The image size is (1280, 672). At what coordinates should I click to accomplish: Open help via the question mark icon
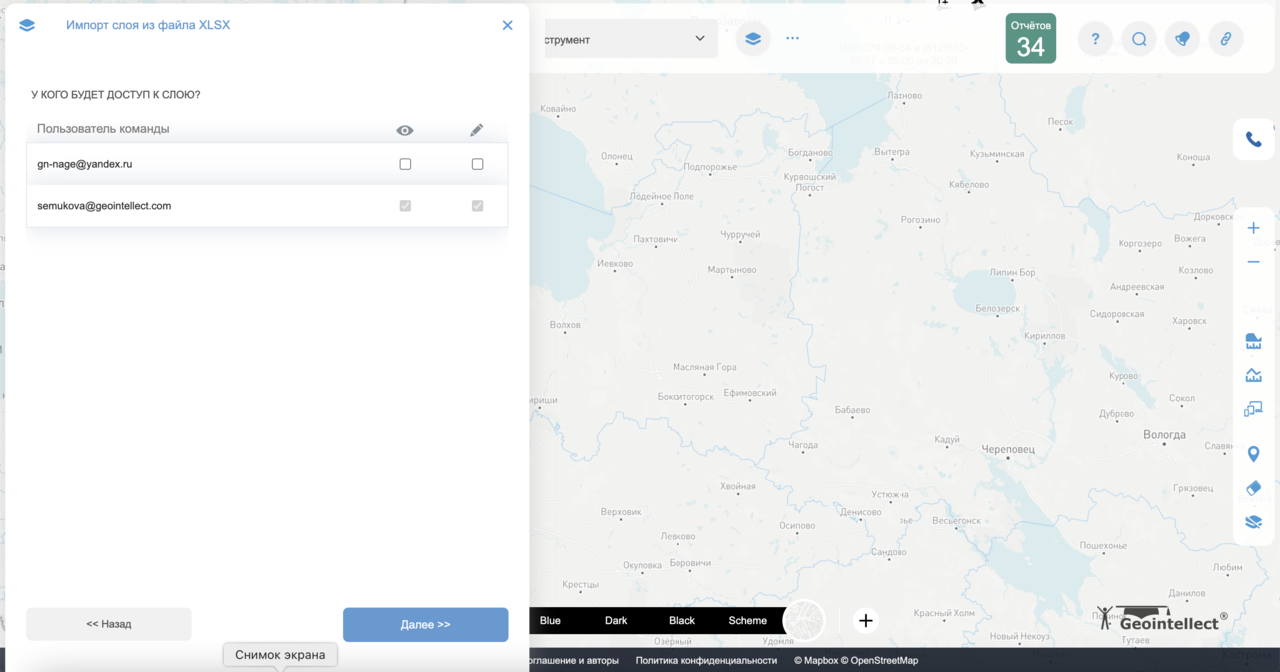pyautogui.click(x=1094, y=39)
